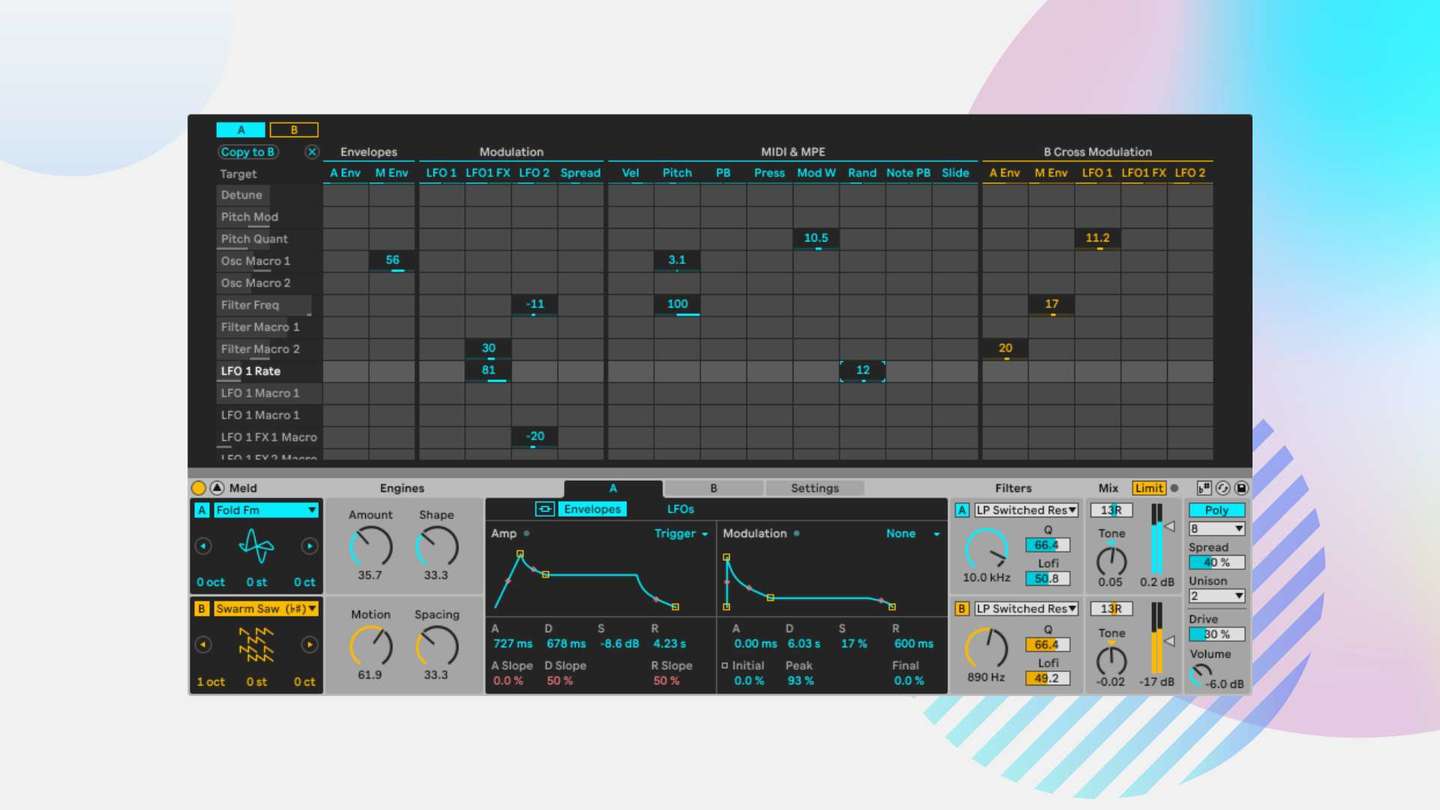Select the Pitch Quant target row

click(269, 239)
